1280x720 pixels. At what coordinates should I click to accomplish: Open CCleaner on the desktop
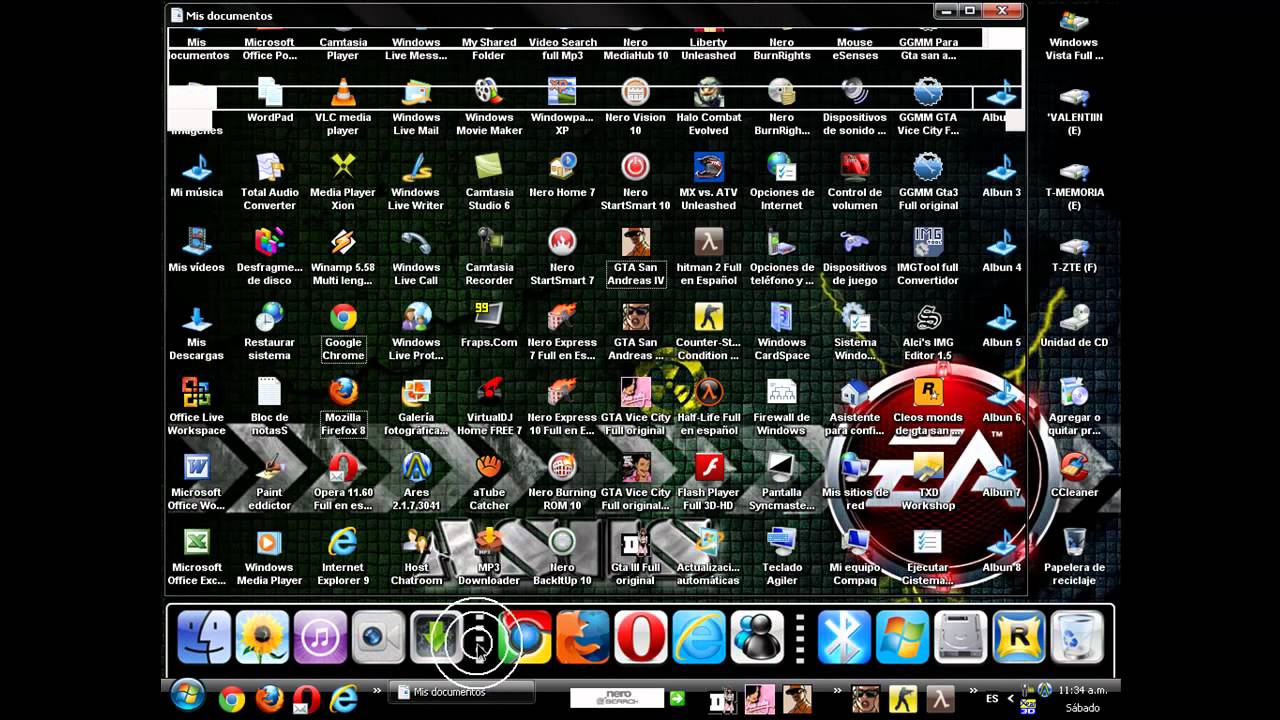point(1074,475)
